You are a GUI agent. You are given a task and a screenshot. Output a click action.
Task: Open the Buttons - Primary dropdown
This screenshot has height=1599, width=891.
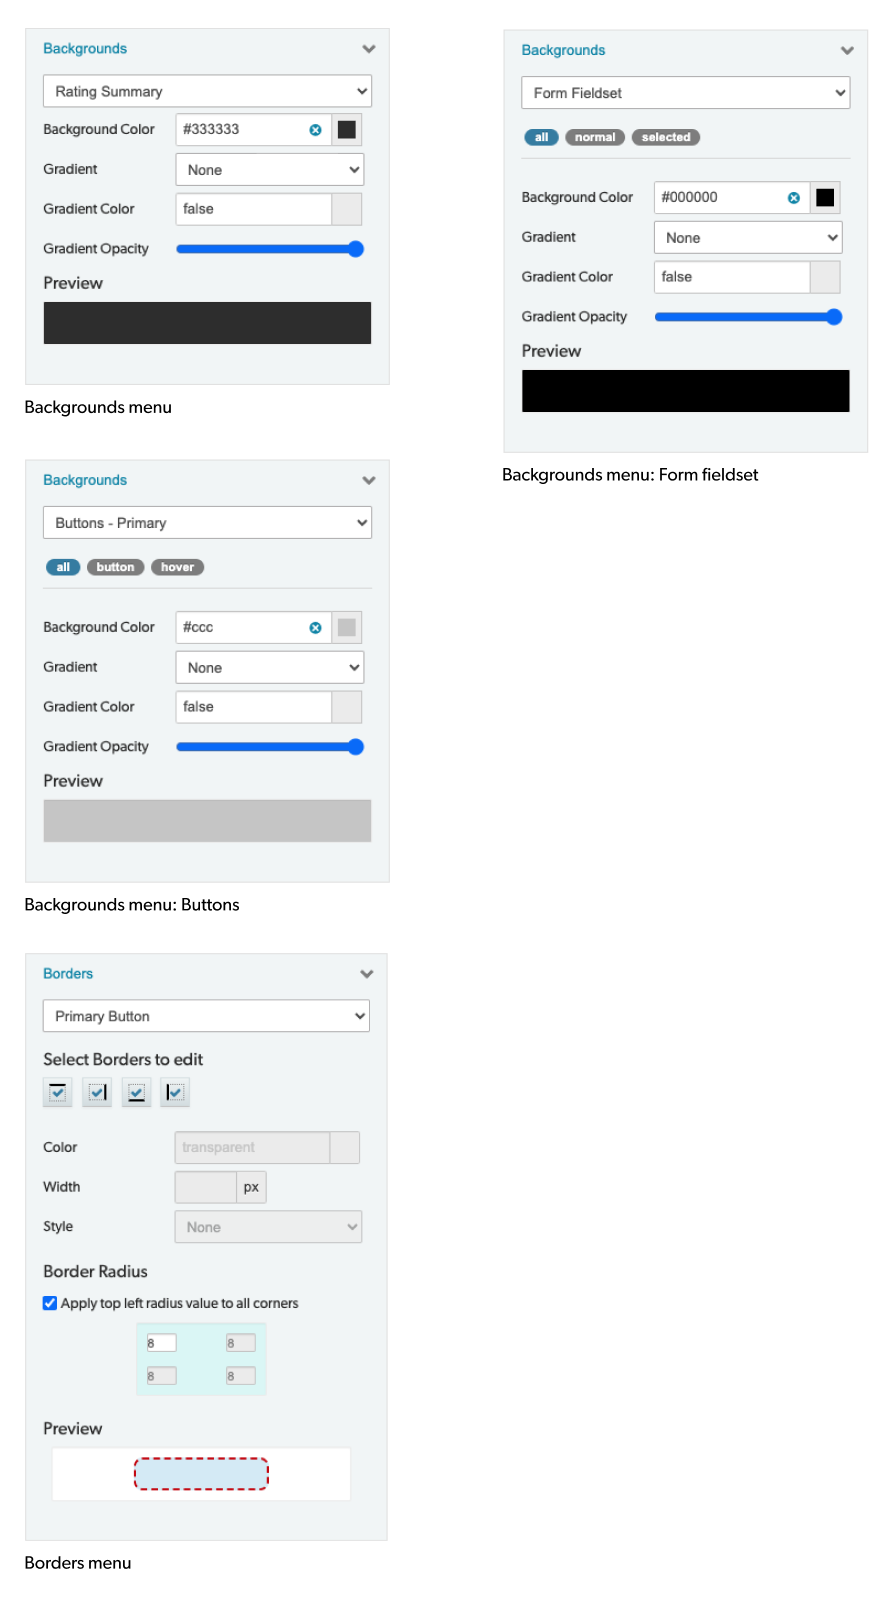pos(207,523)
